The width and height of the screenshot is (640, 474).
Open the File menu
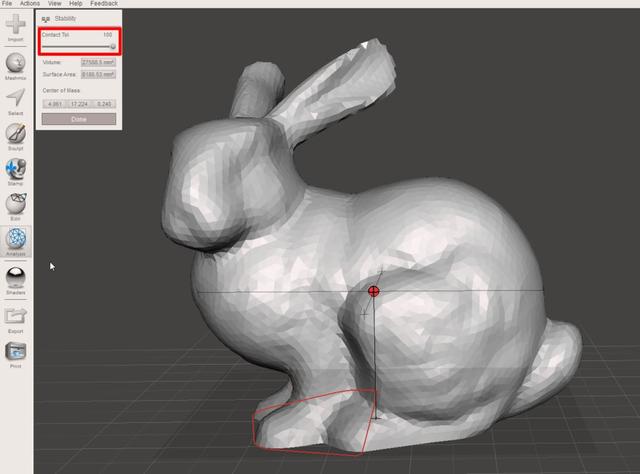pyautogui.click(x=8, y=4)
